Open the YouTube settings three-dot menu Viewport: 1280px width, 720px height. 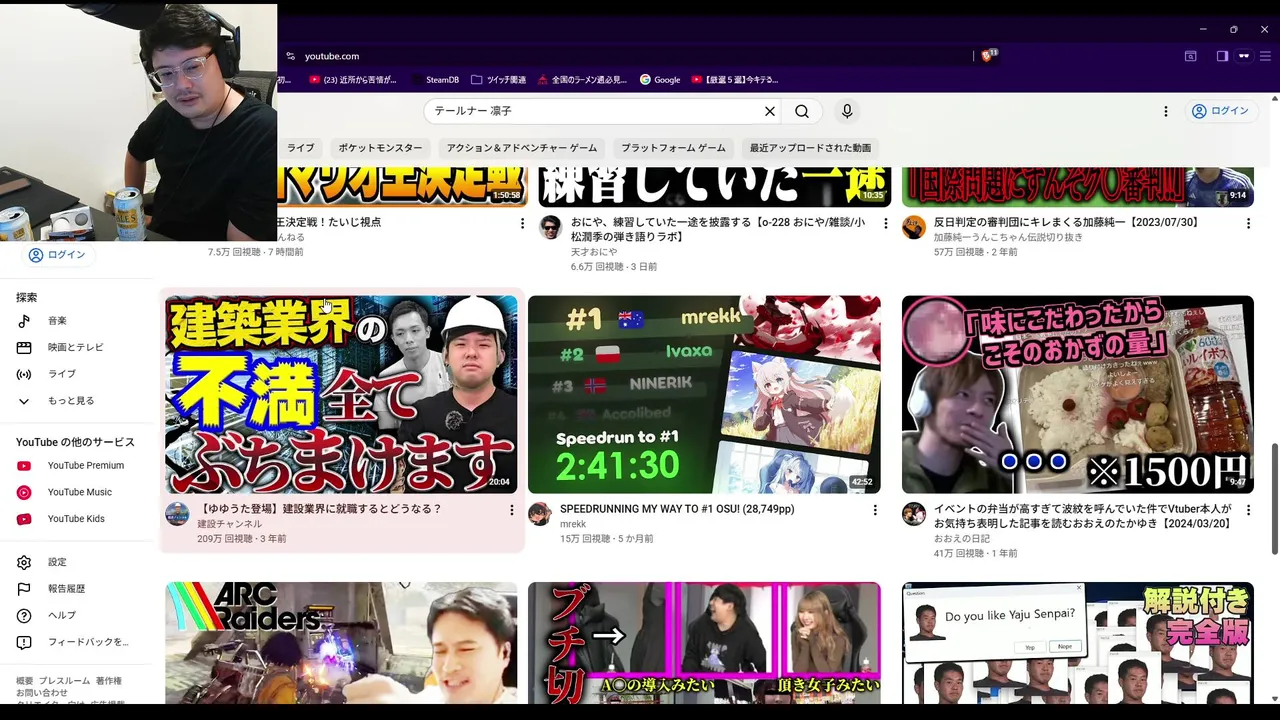(x=1165, y=111)
